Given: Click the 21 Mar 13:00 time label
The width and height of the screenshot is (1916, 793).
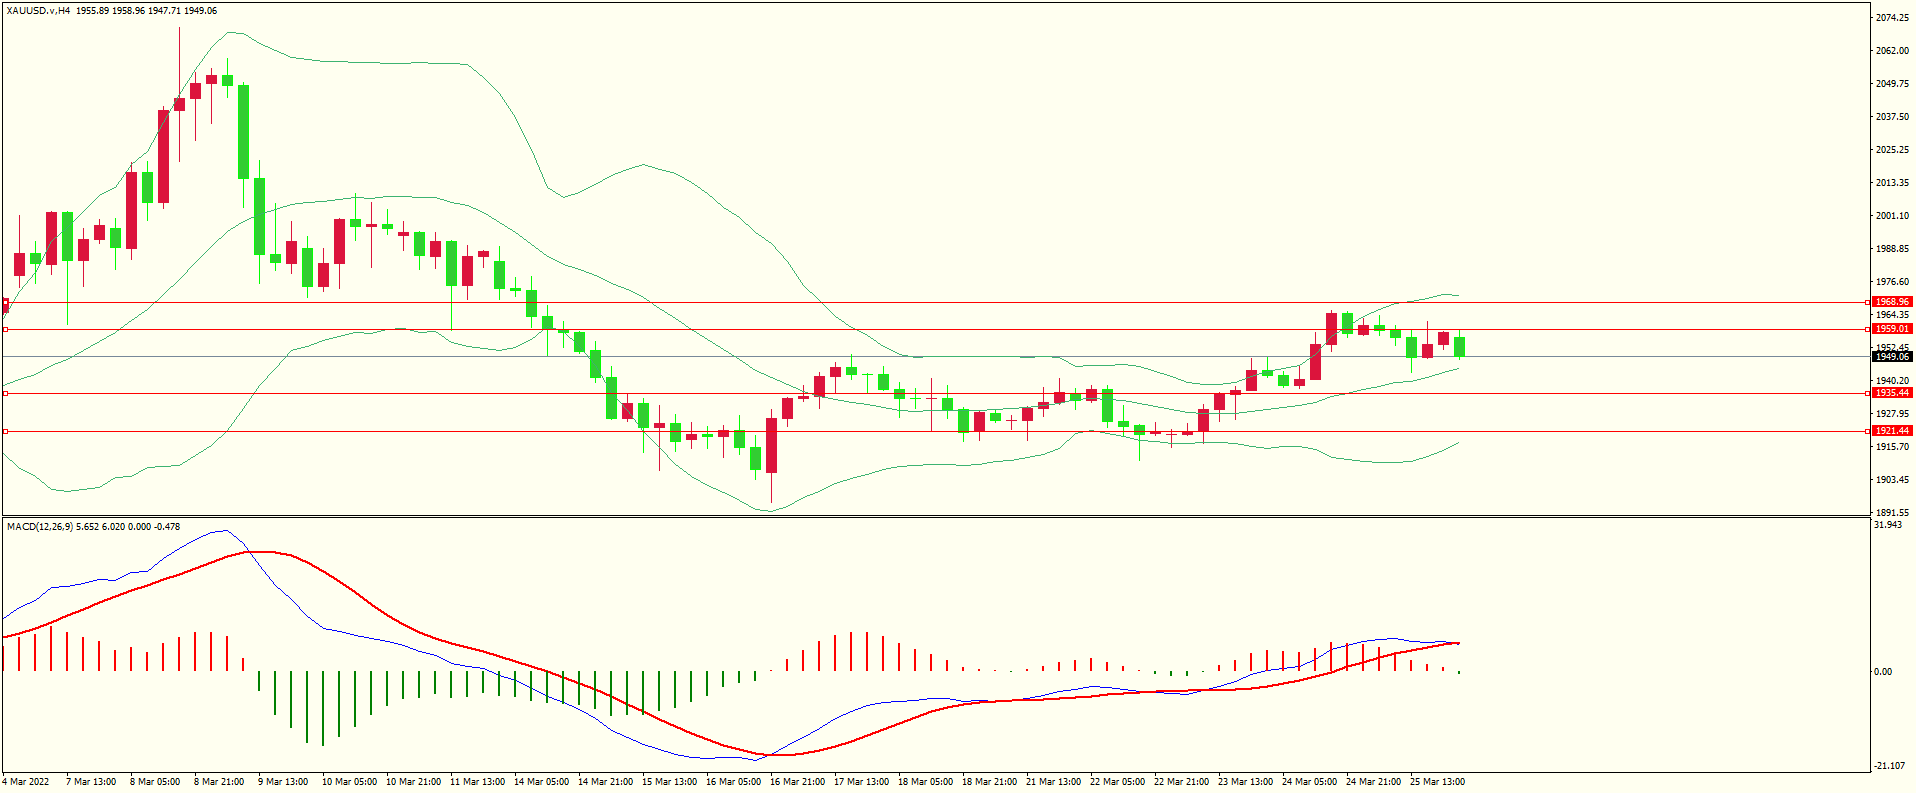Looking at the screenshot, I should click(x=1053, y=782).
